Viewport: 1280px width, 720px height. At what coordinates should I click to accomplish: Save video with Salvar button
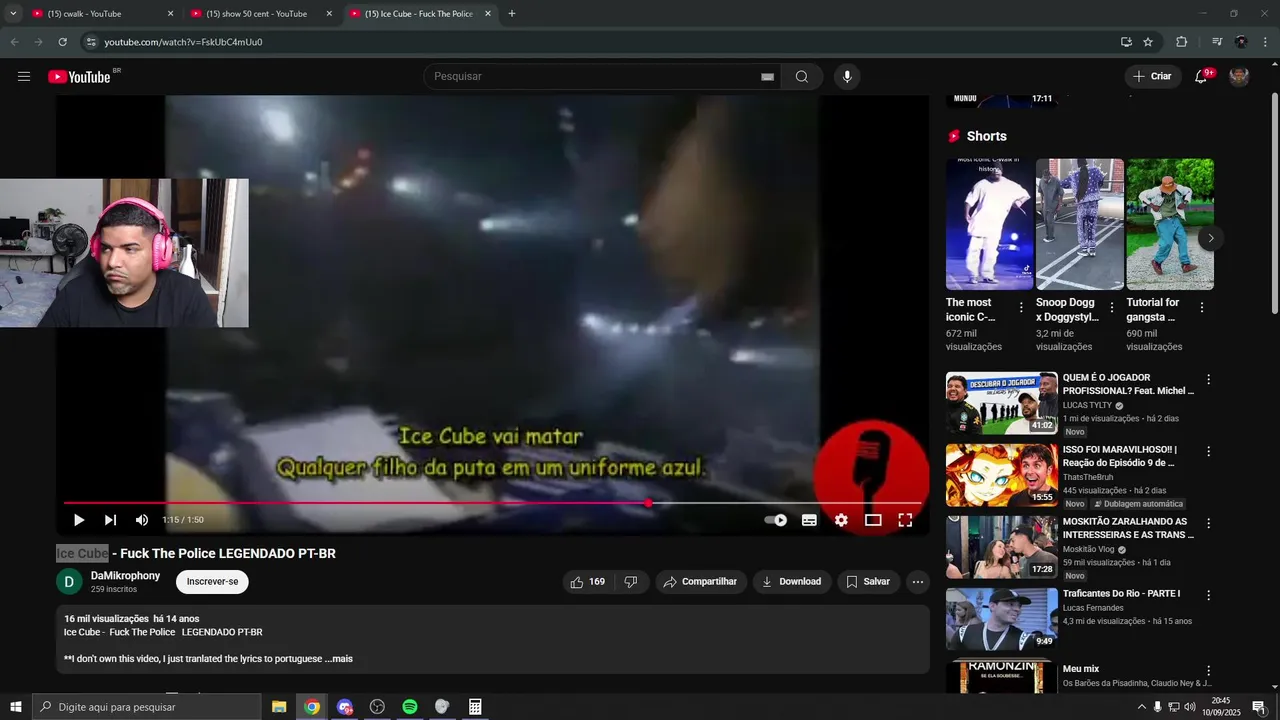point(867,582)
